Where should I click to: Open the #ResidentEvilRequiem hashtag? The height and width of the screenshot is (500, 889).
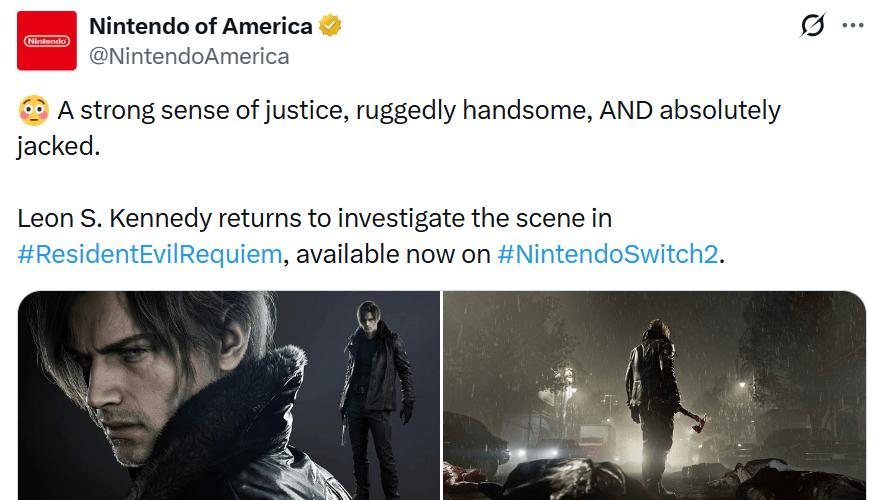point(150,254)
